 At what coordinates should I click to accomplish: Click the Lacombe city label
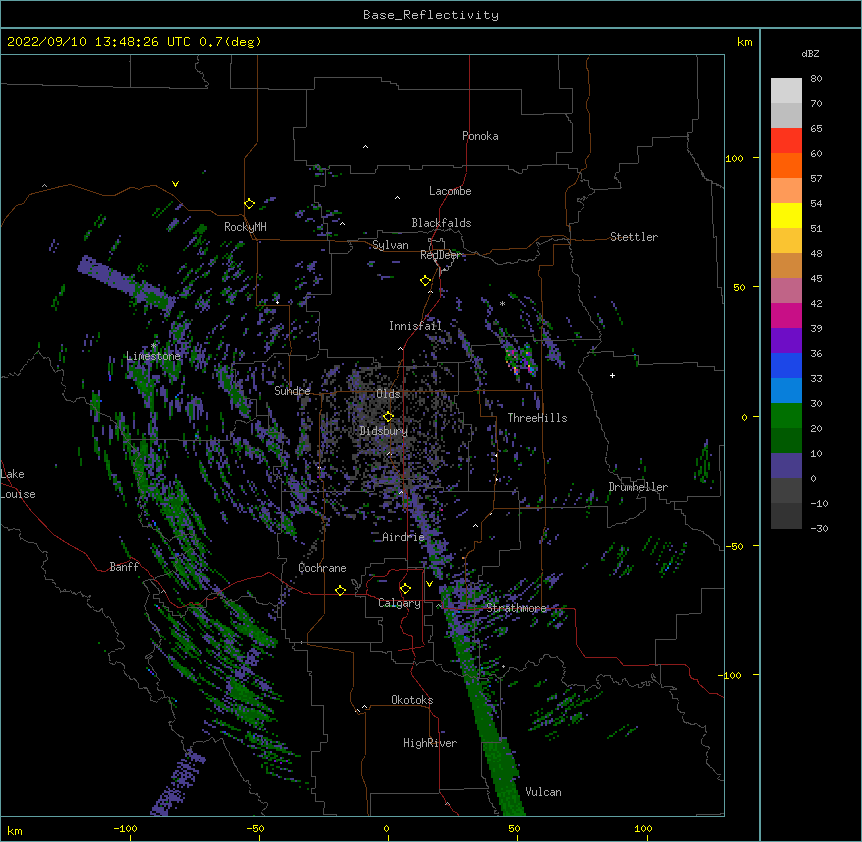pyautogui.click(x=450, y=191)
